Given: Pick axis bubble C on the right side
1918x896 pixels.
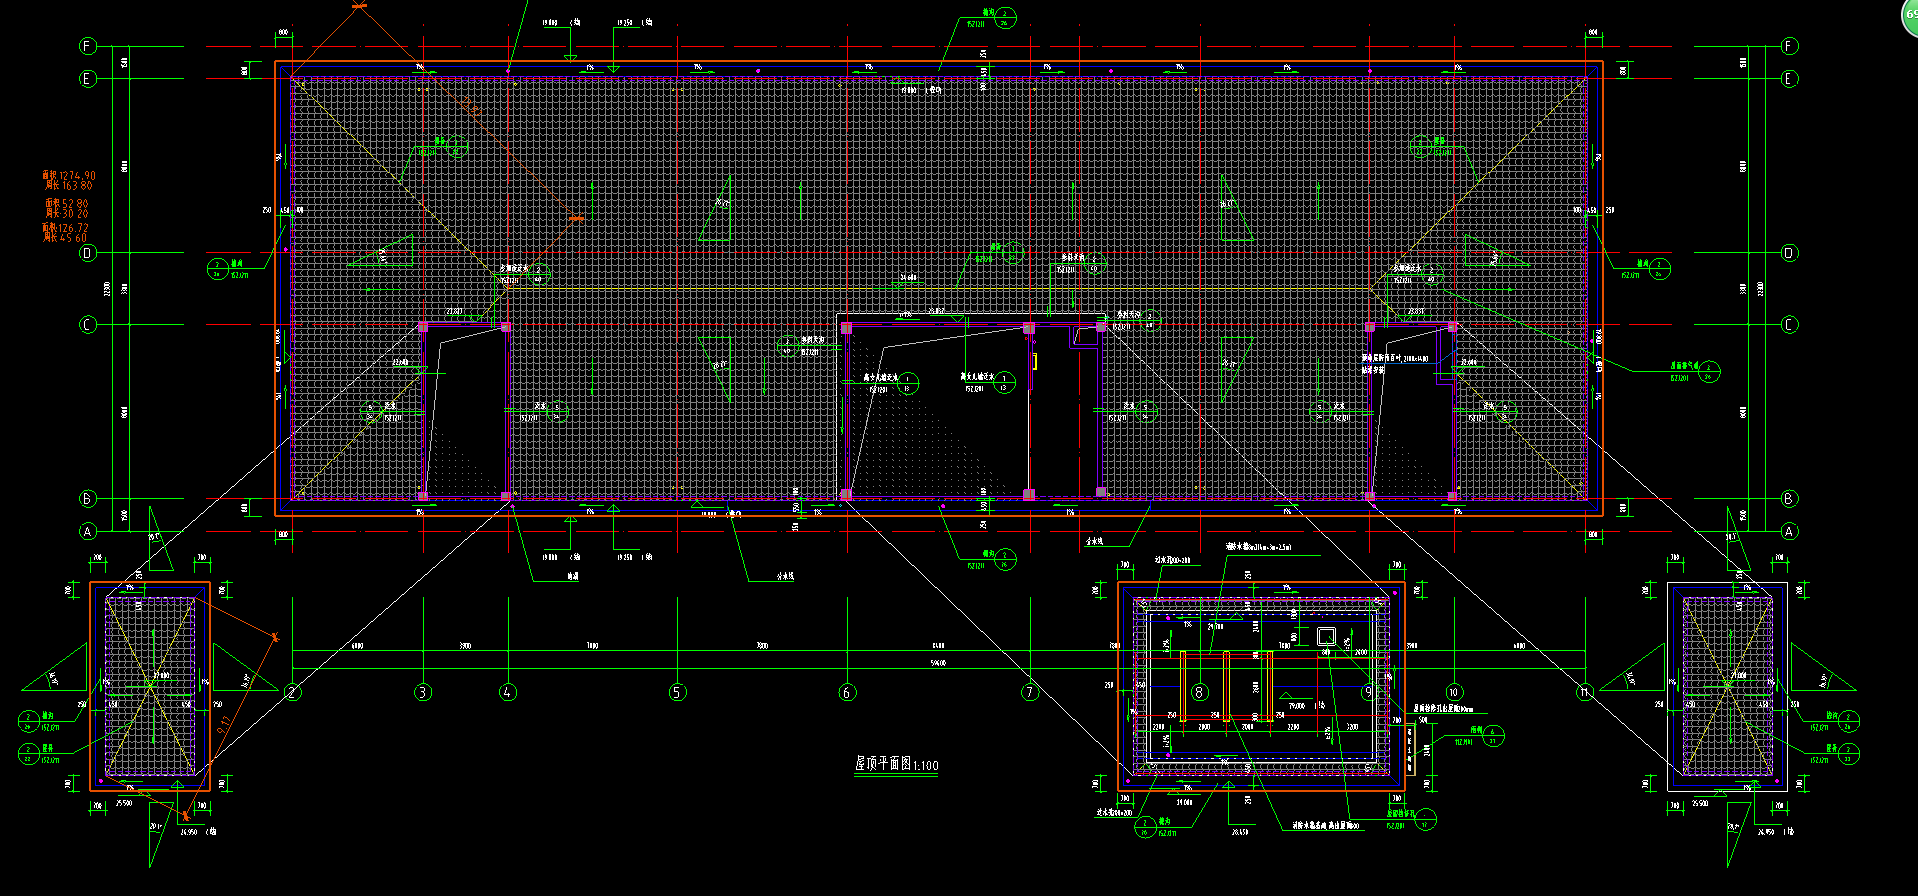Looking at the screenshot, I should click(x=1790, y=325).
